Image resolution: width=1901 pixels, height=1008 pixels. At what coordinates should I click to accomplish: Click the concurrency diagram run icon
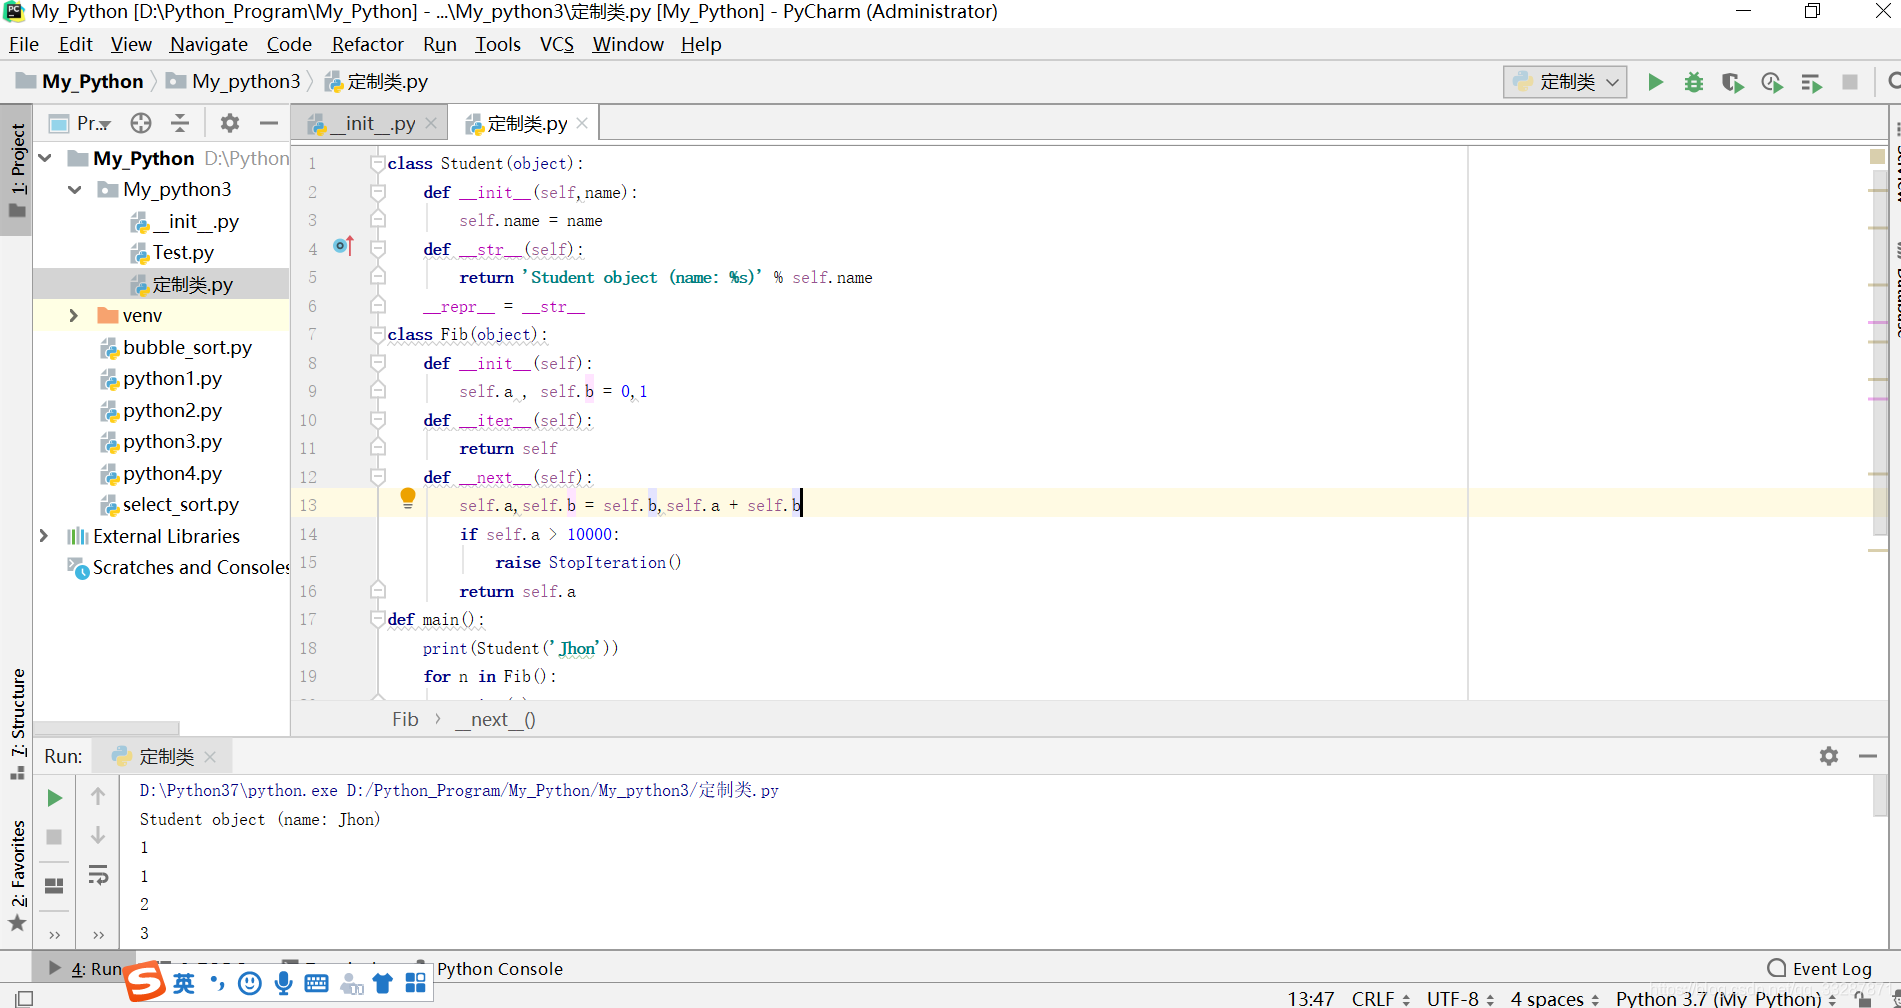[x=1811, y=82]
